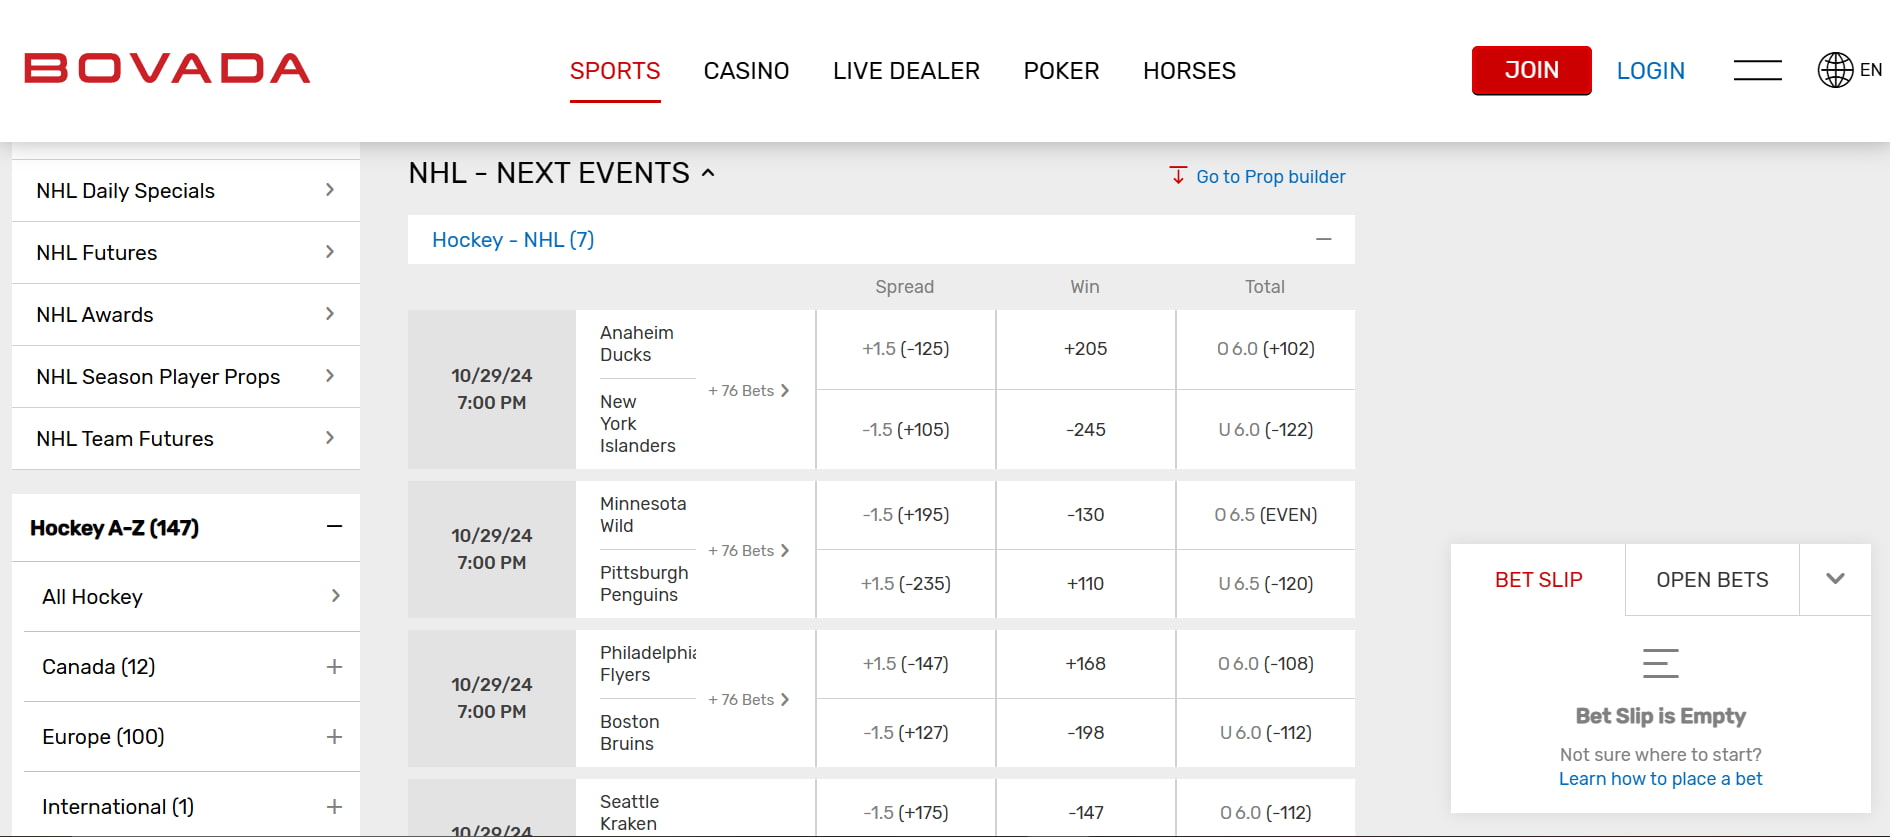Select Boston Bruins spread -1.5 (+127)
The height and width of the screenshot is (837, 1890).
[906, 733]
